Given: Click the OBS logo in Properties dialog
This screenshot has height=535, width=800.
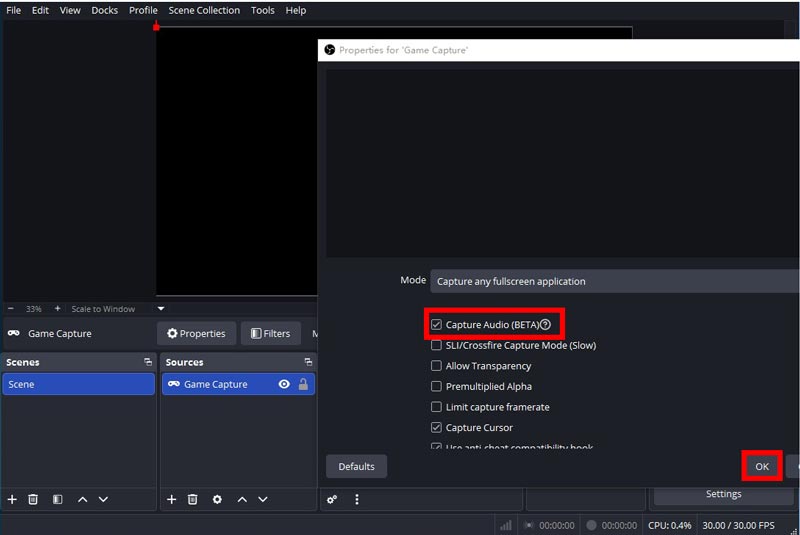Looking at the screenshot, I should point(330,49).
